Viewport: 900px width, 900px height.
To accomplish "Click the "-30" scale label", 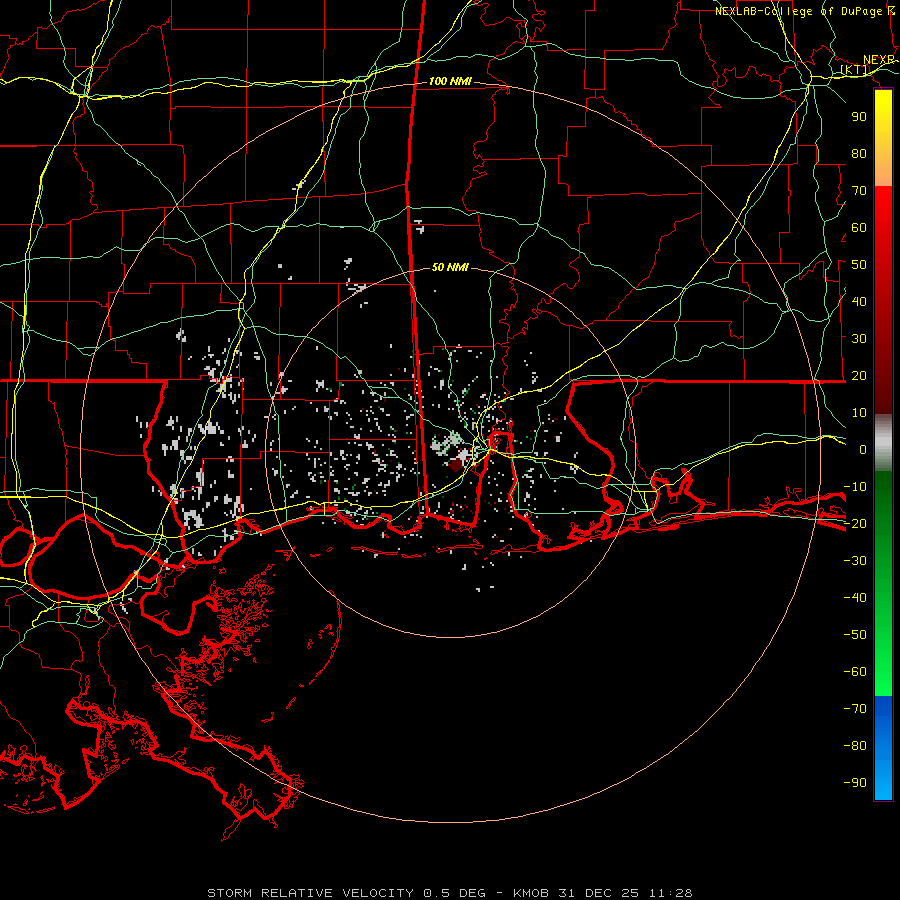I will point(855,561).
